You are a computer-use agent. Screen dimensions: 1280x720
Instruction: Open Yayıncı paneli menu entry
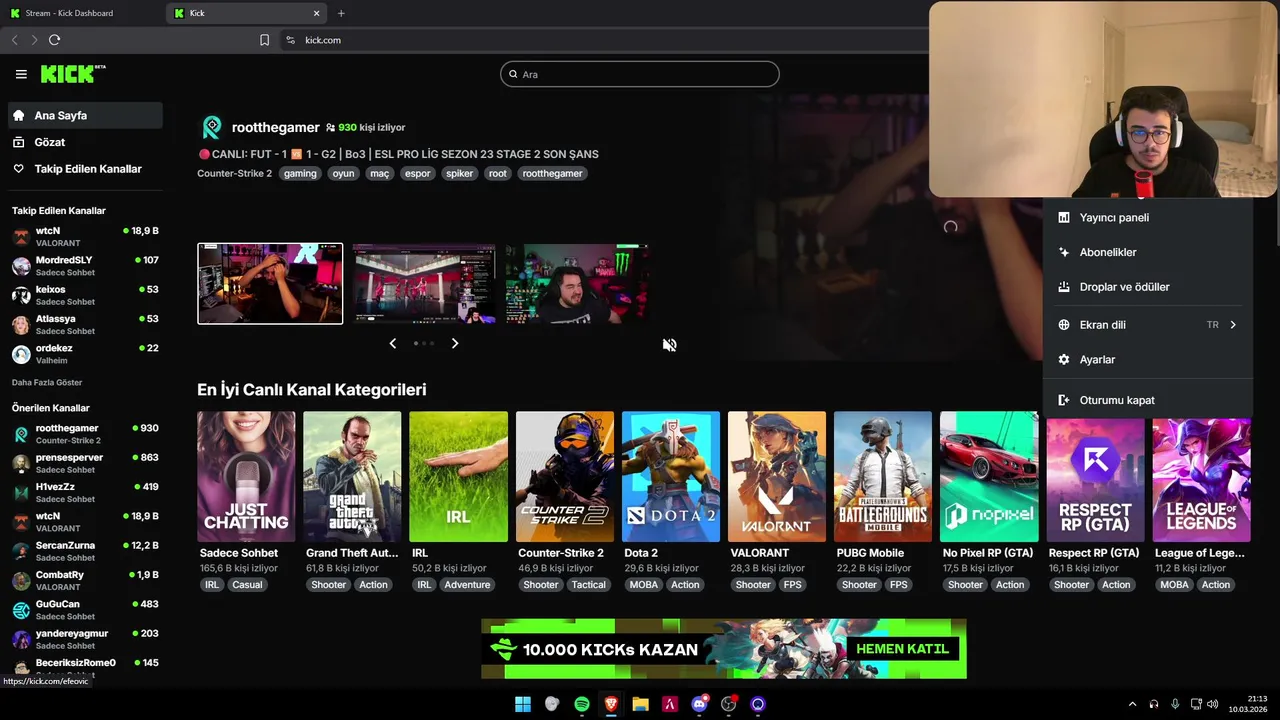click(x=1148, y=217)
